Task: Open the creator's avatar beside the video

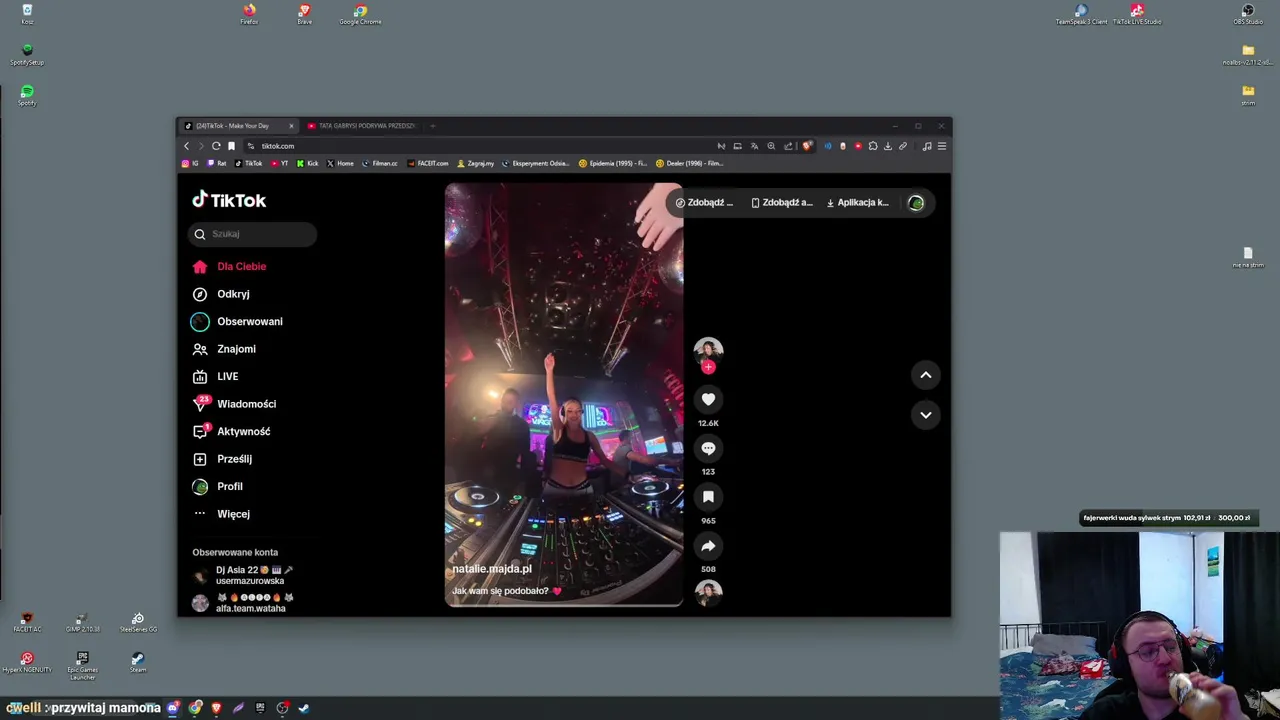Action: click(708, 349)
